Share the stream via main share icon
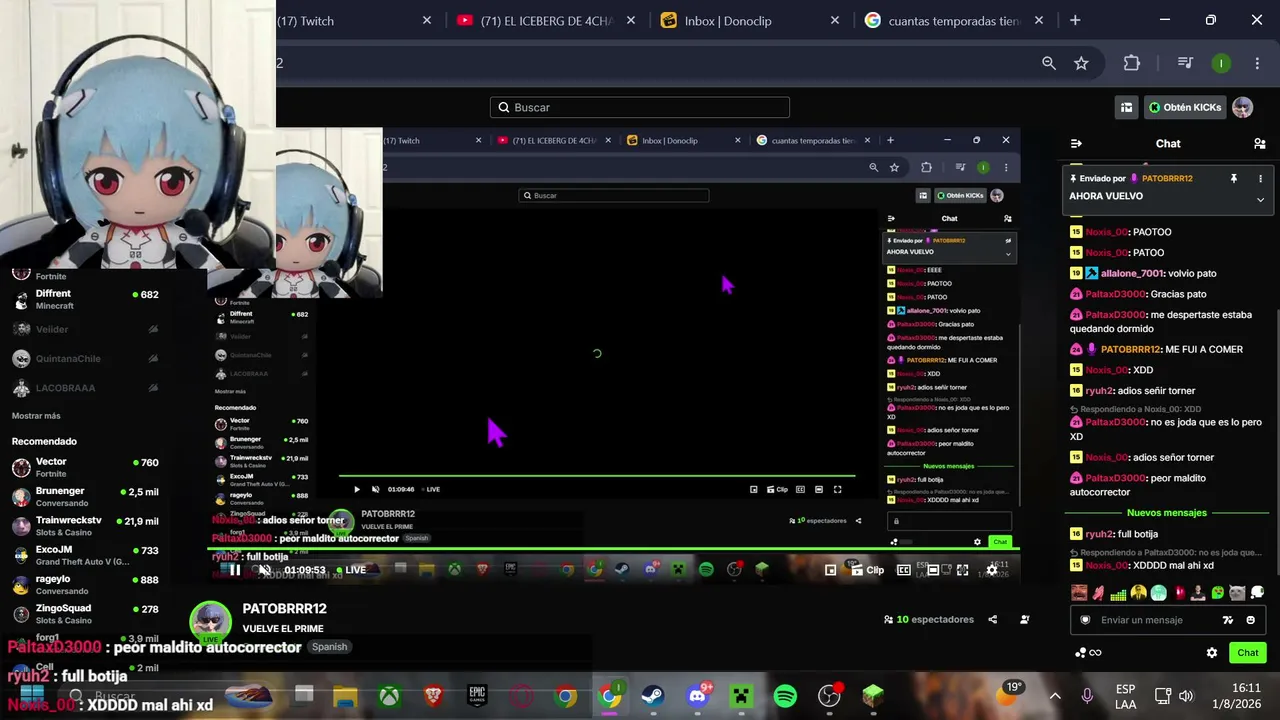The width and height of the screenshot is (1280, 720). click(x=992, y=620)
